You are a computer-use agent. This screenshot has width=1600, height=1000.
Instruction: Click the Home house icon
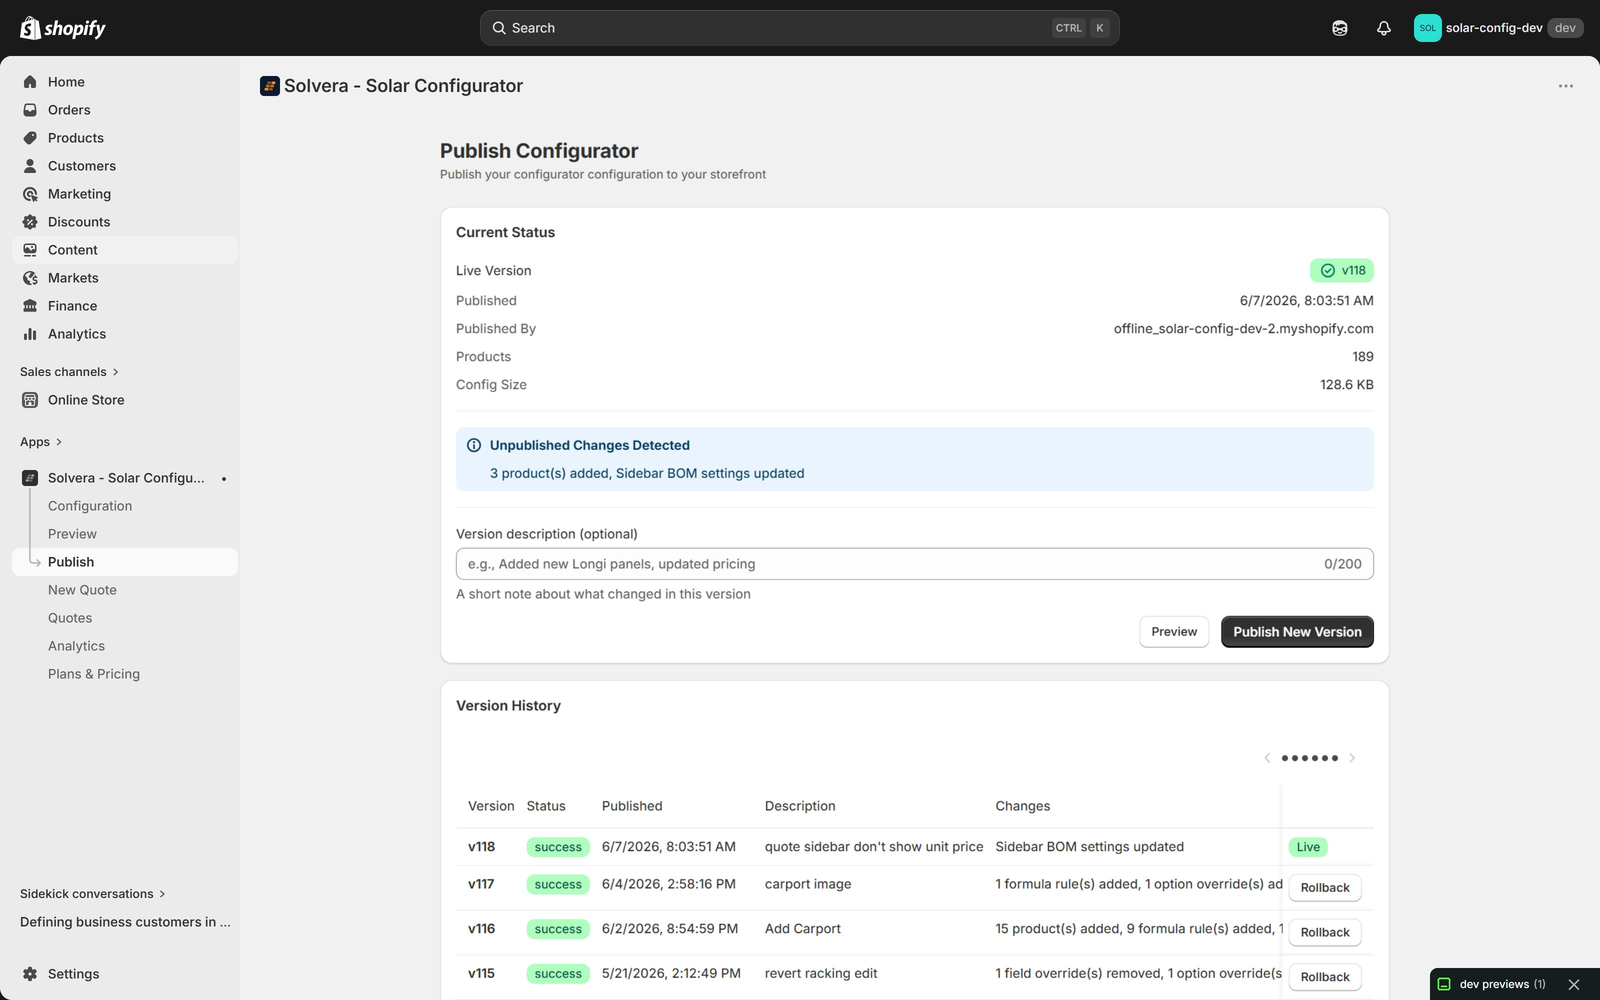[x=30, y=82]
